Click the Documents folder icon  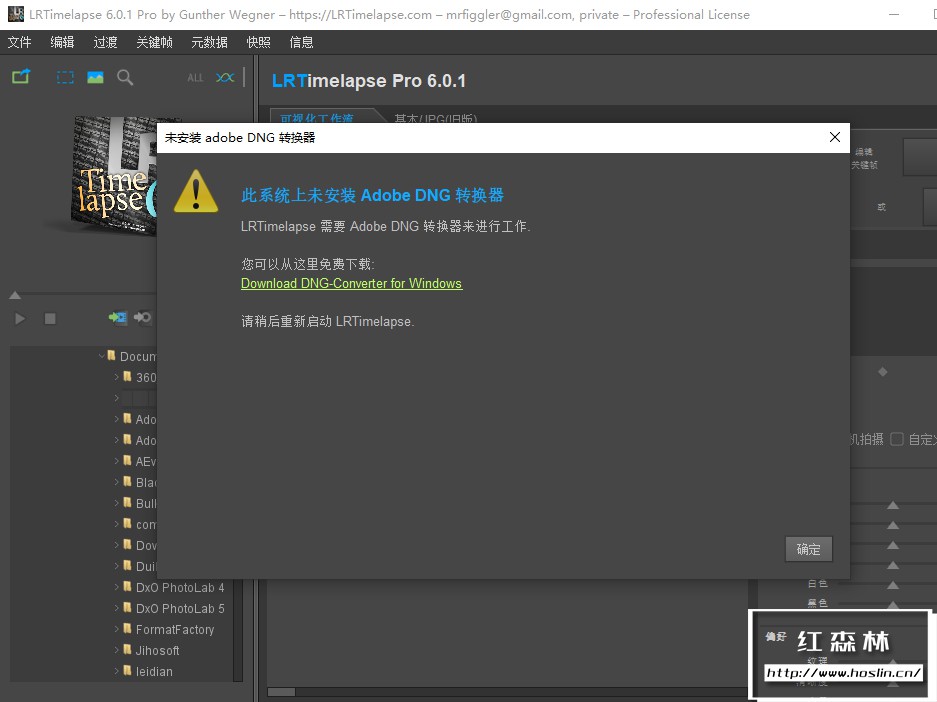click(x=111, y=355)
